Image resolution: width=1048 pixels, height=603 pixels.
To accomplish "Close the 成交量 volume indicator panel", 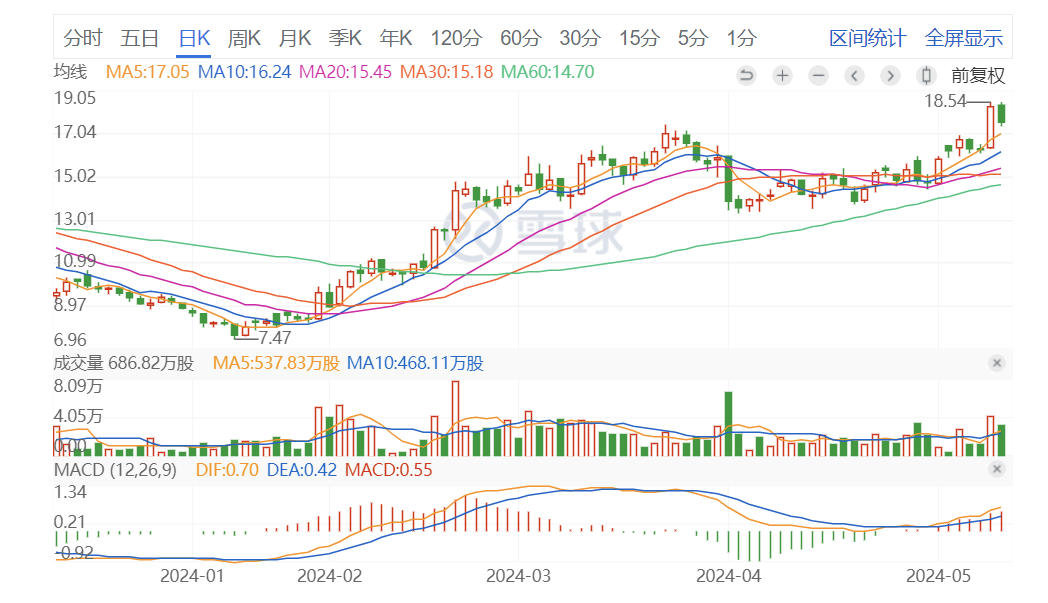I will pyautogui.click(x=996, y=363).
